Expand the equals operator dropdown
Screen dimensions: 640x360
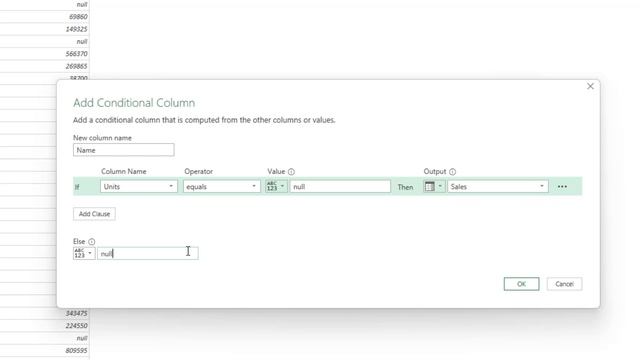(222, 187)
